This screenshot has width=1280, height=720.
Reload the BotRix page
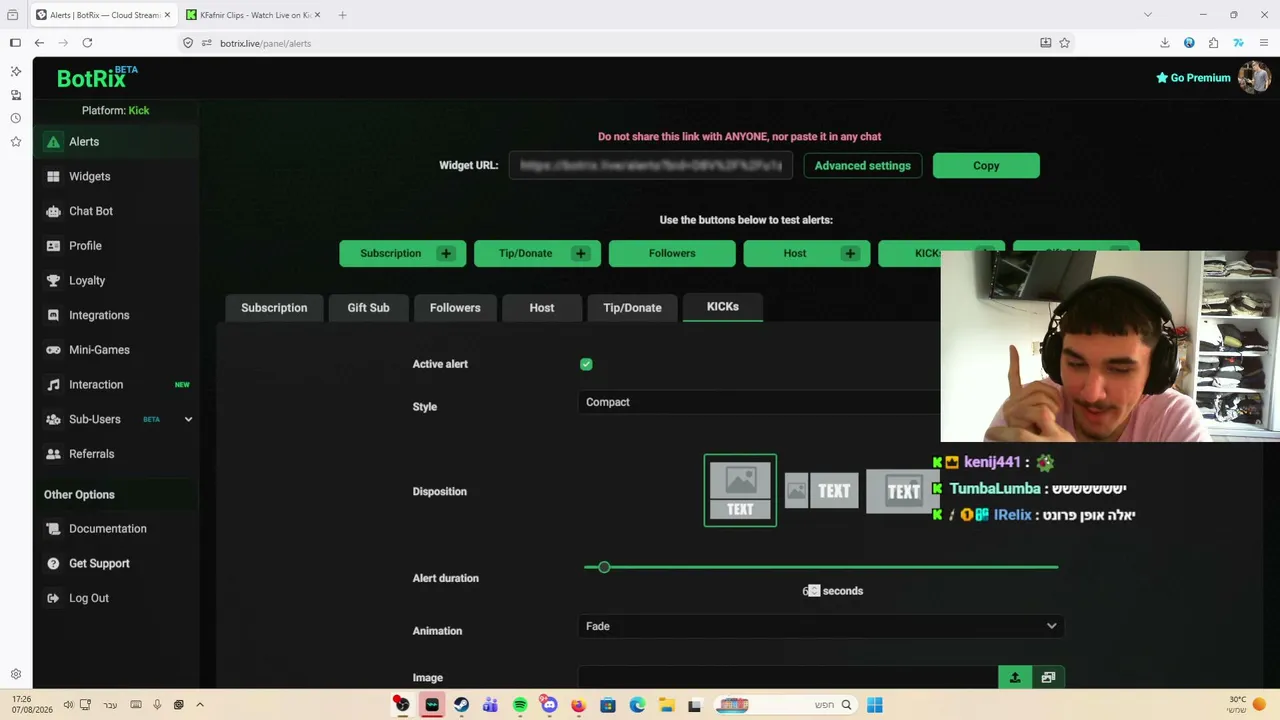(x=87, y=43)
